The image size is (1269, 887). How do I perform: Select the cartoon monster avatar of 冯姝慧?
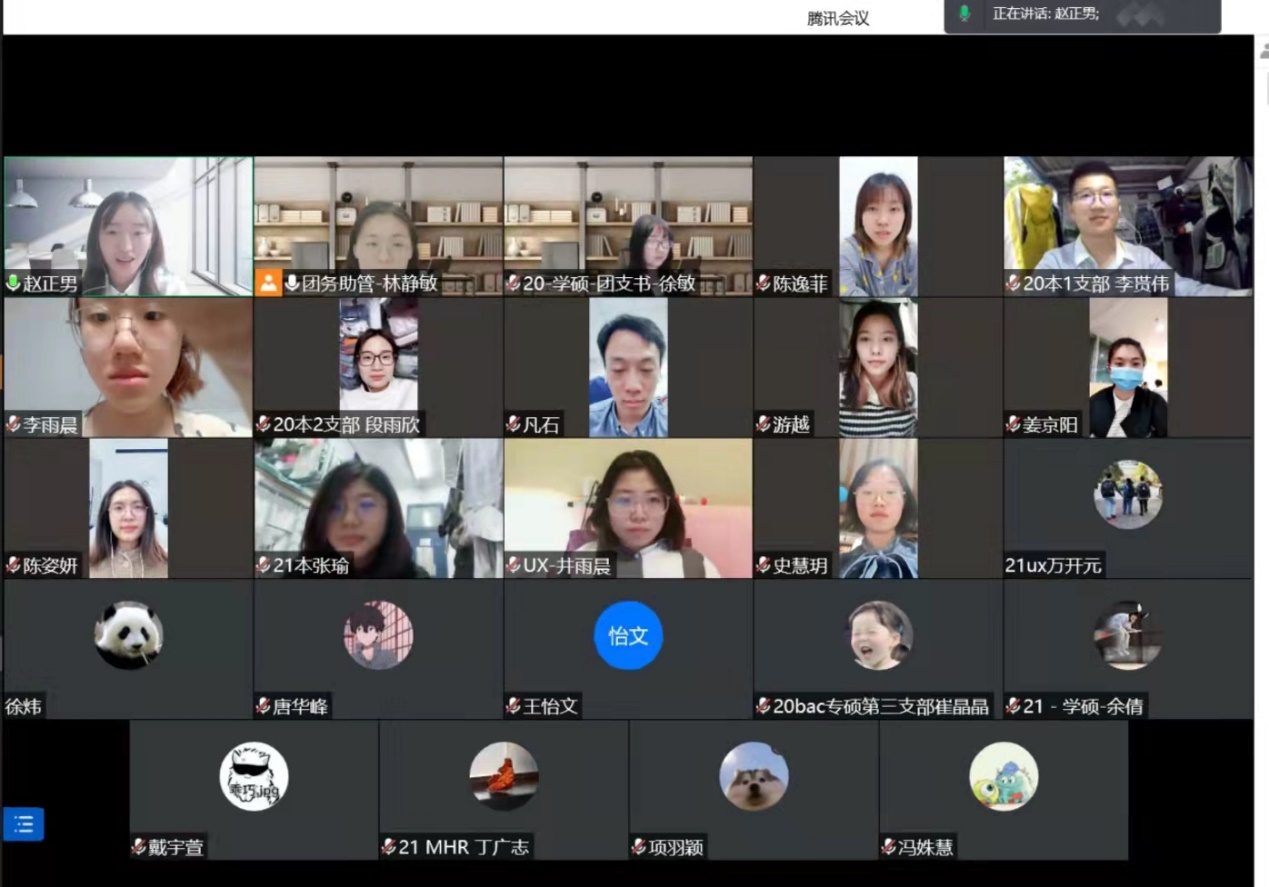1003,776
